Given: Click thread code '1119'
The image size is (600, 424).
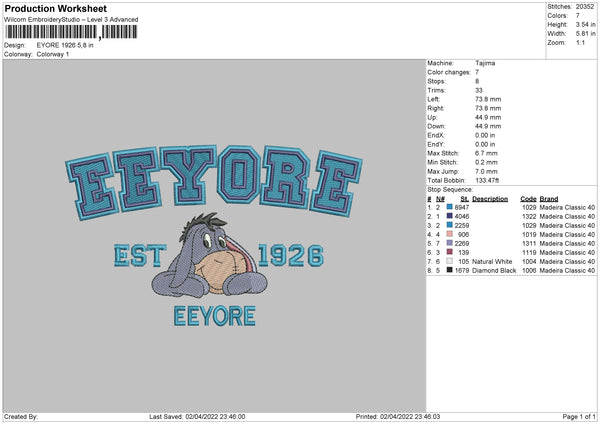Looking at the screenshot, I should click(529, 253).
